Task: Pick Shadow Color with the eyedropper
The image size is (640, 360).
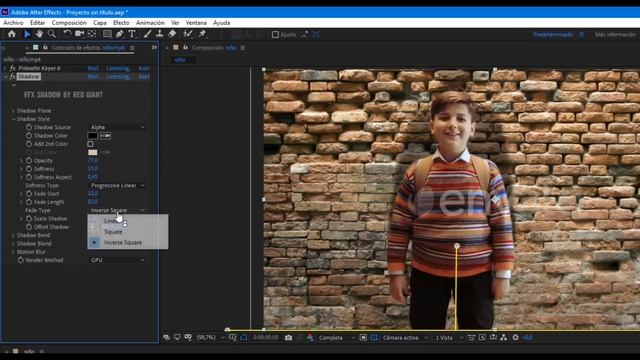Action: pos(105,136)
